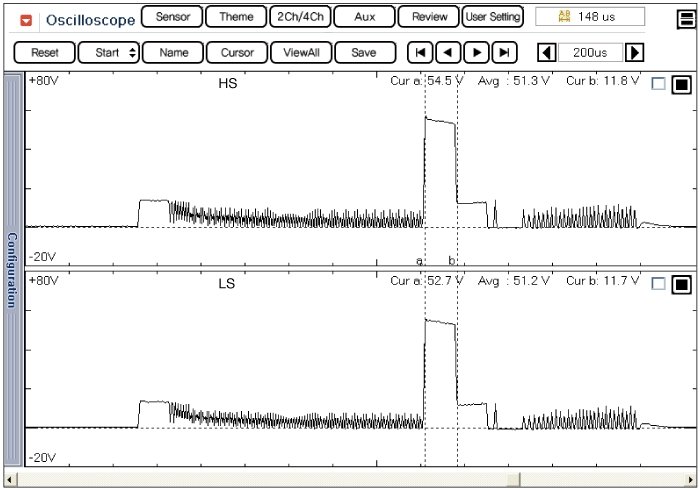Open the Aux menu
The image size is (700, 489).
pyautogui.click(x=364, y=17)
